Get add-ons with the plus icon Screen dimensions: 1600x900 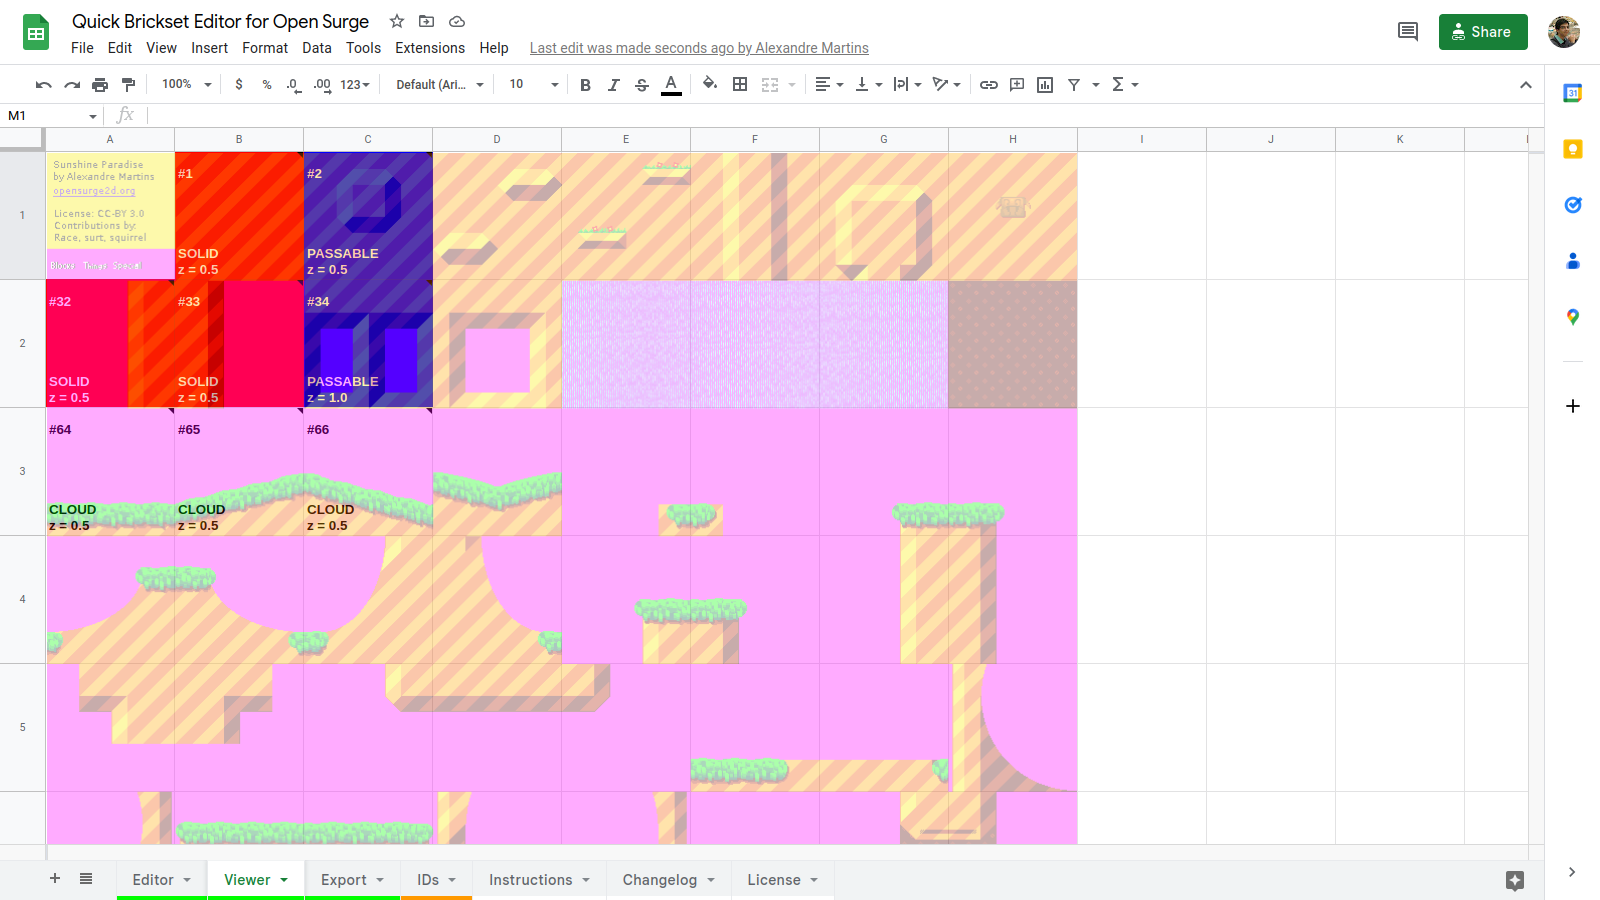click(1573, 406)
